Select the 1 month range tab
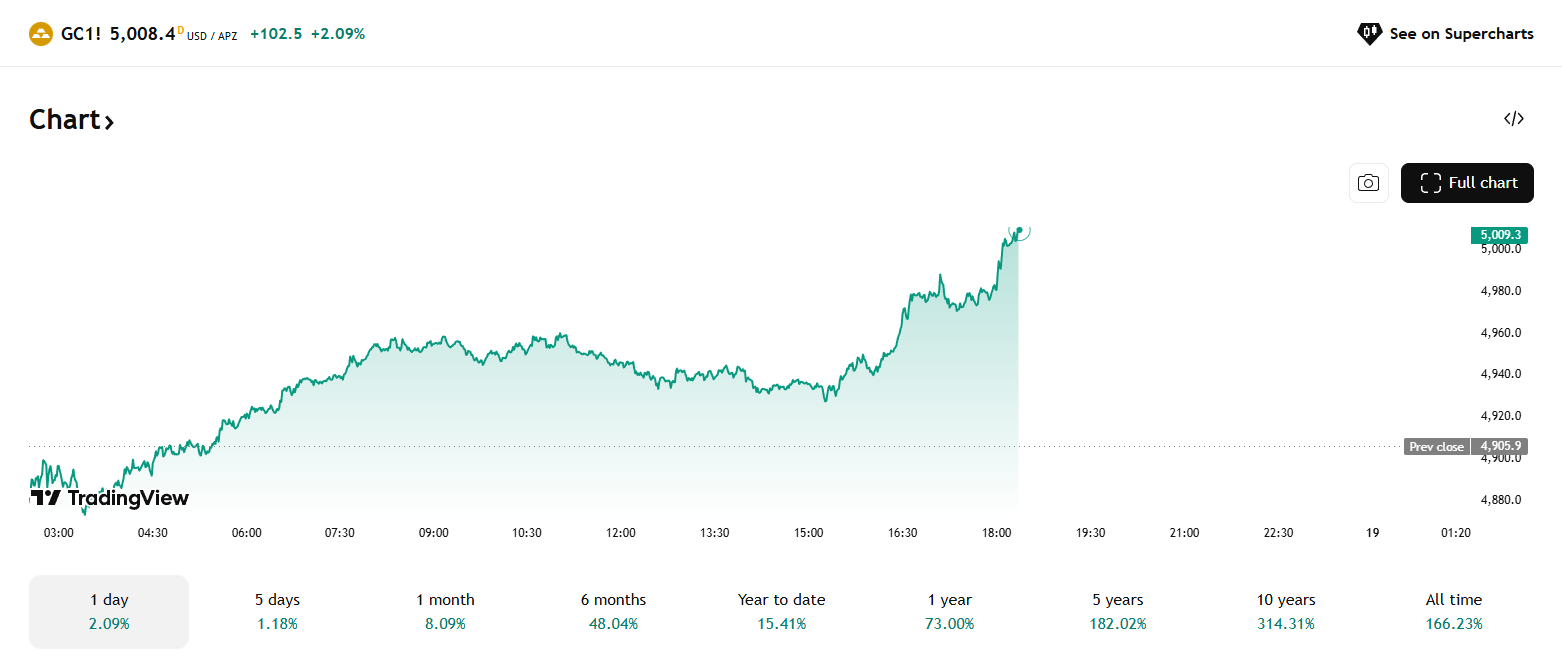The image size is (1562, 669). tap(445, 612)
